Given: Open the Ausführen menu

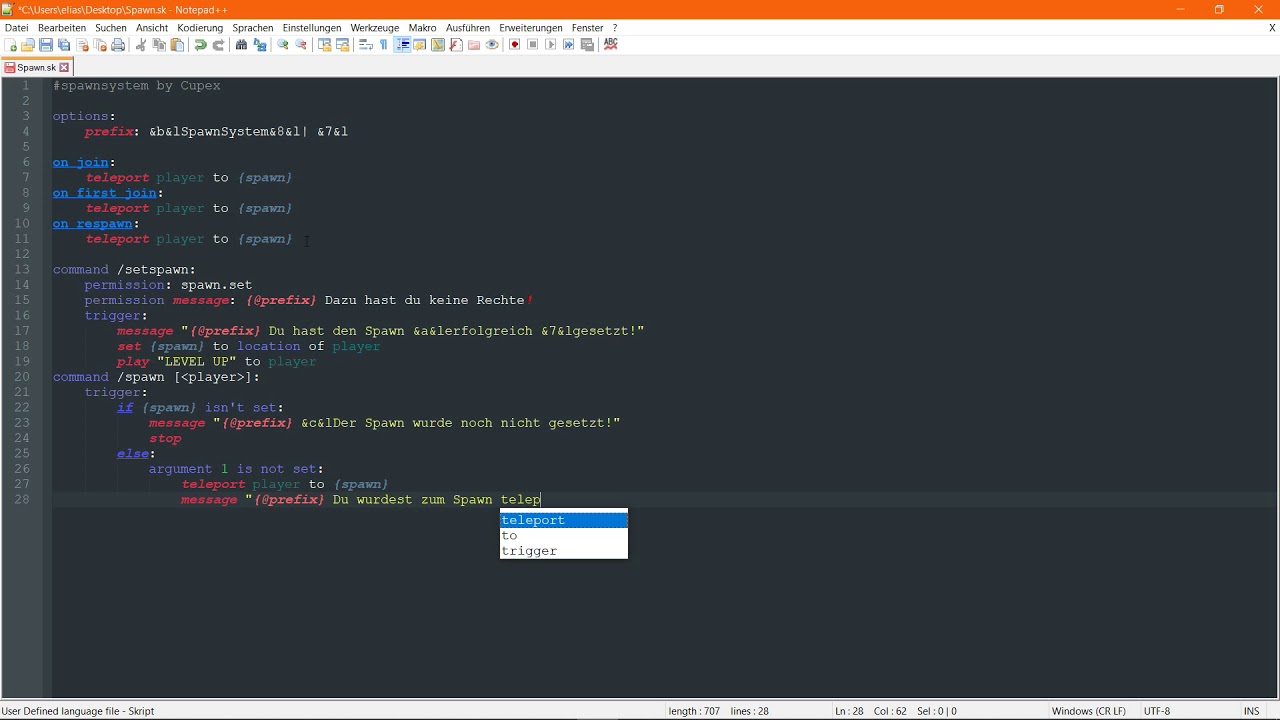Looking at the screenshot, I should click(468, 28).
